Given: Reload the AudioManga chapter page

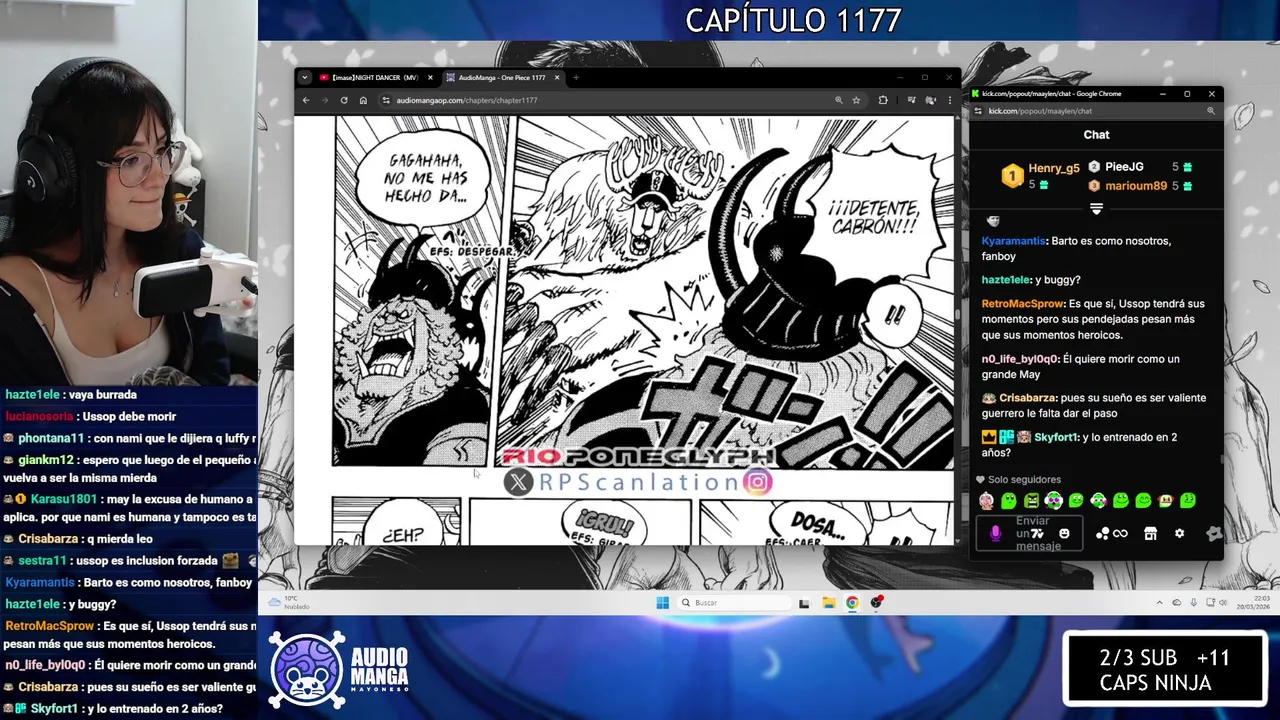Looking at the screenshot, I should [x=344, y=100].
